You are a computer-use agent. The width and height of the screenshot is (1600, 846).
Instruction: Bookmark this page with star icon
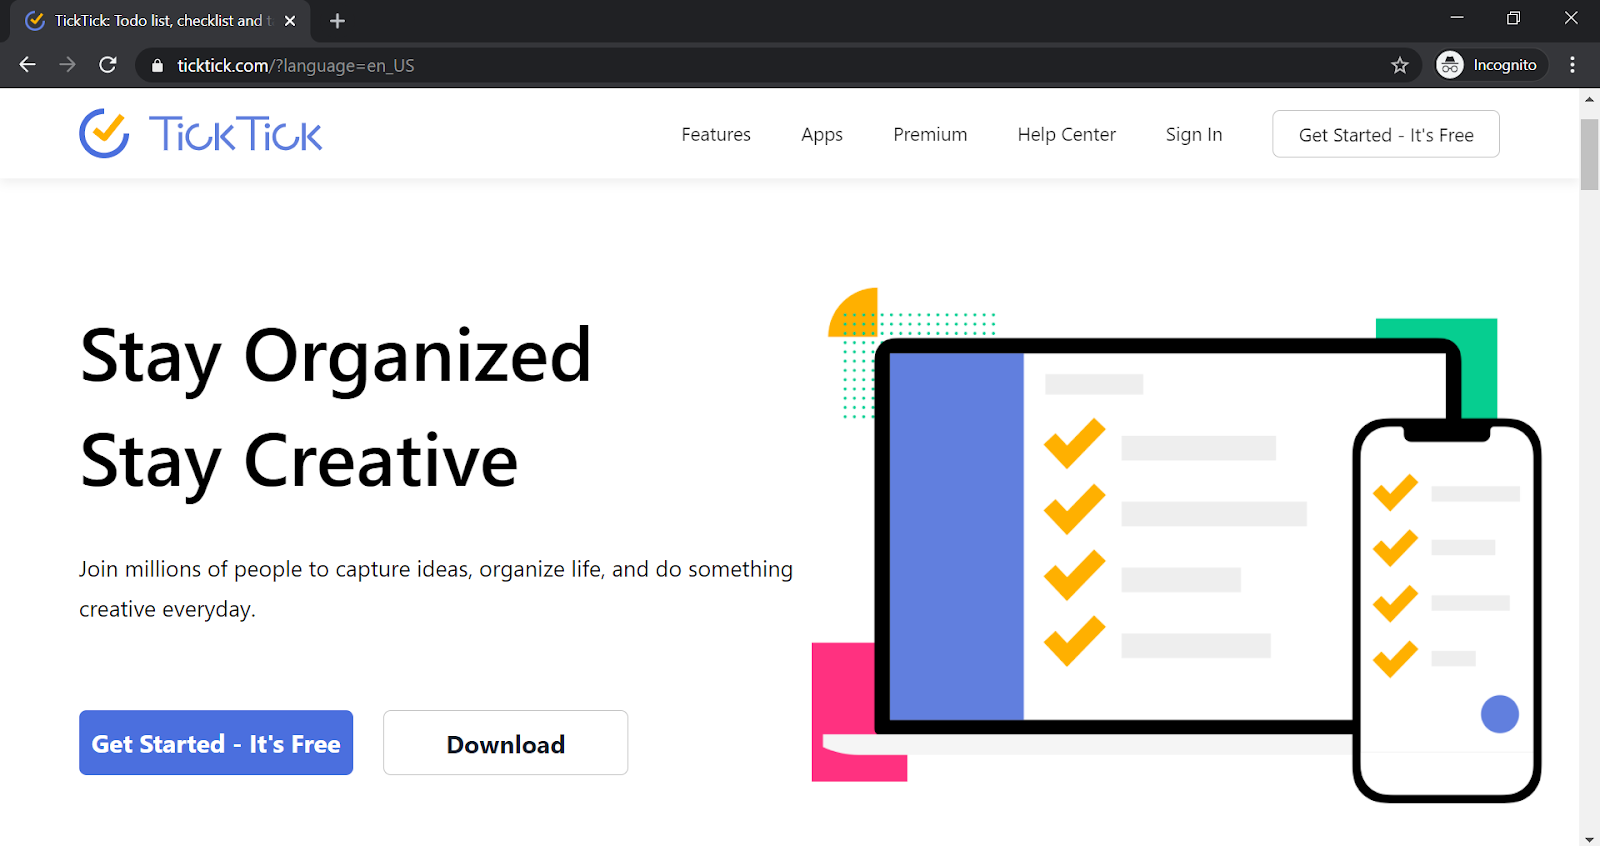[1399, 65]
